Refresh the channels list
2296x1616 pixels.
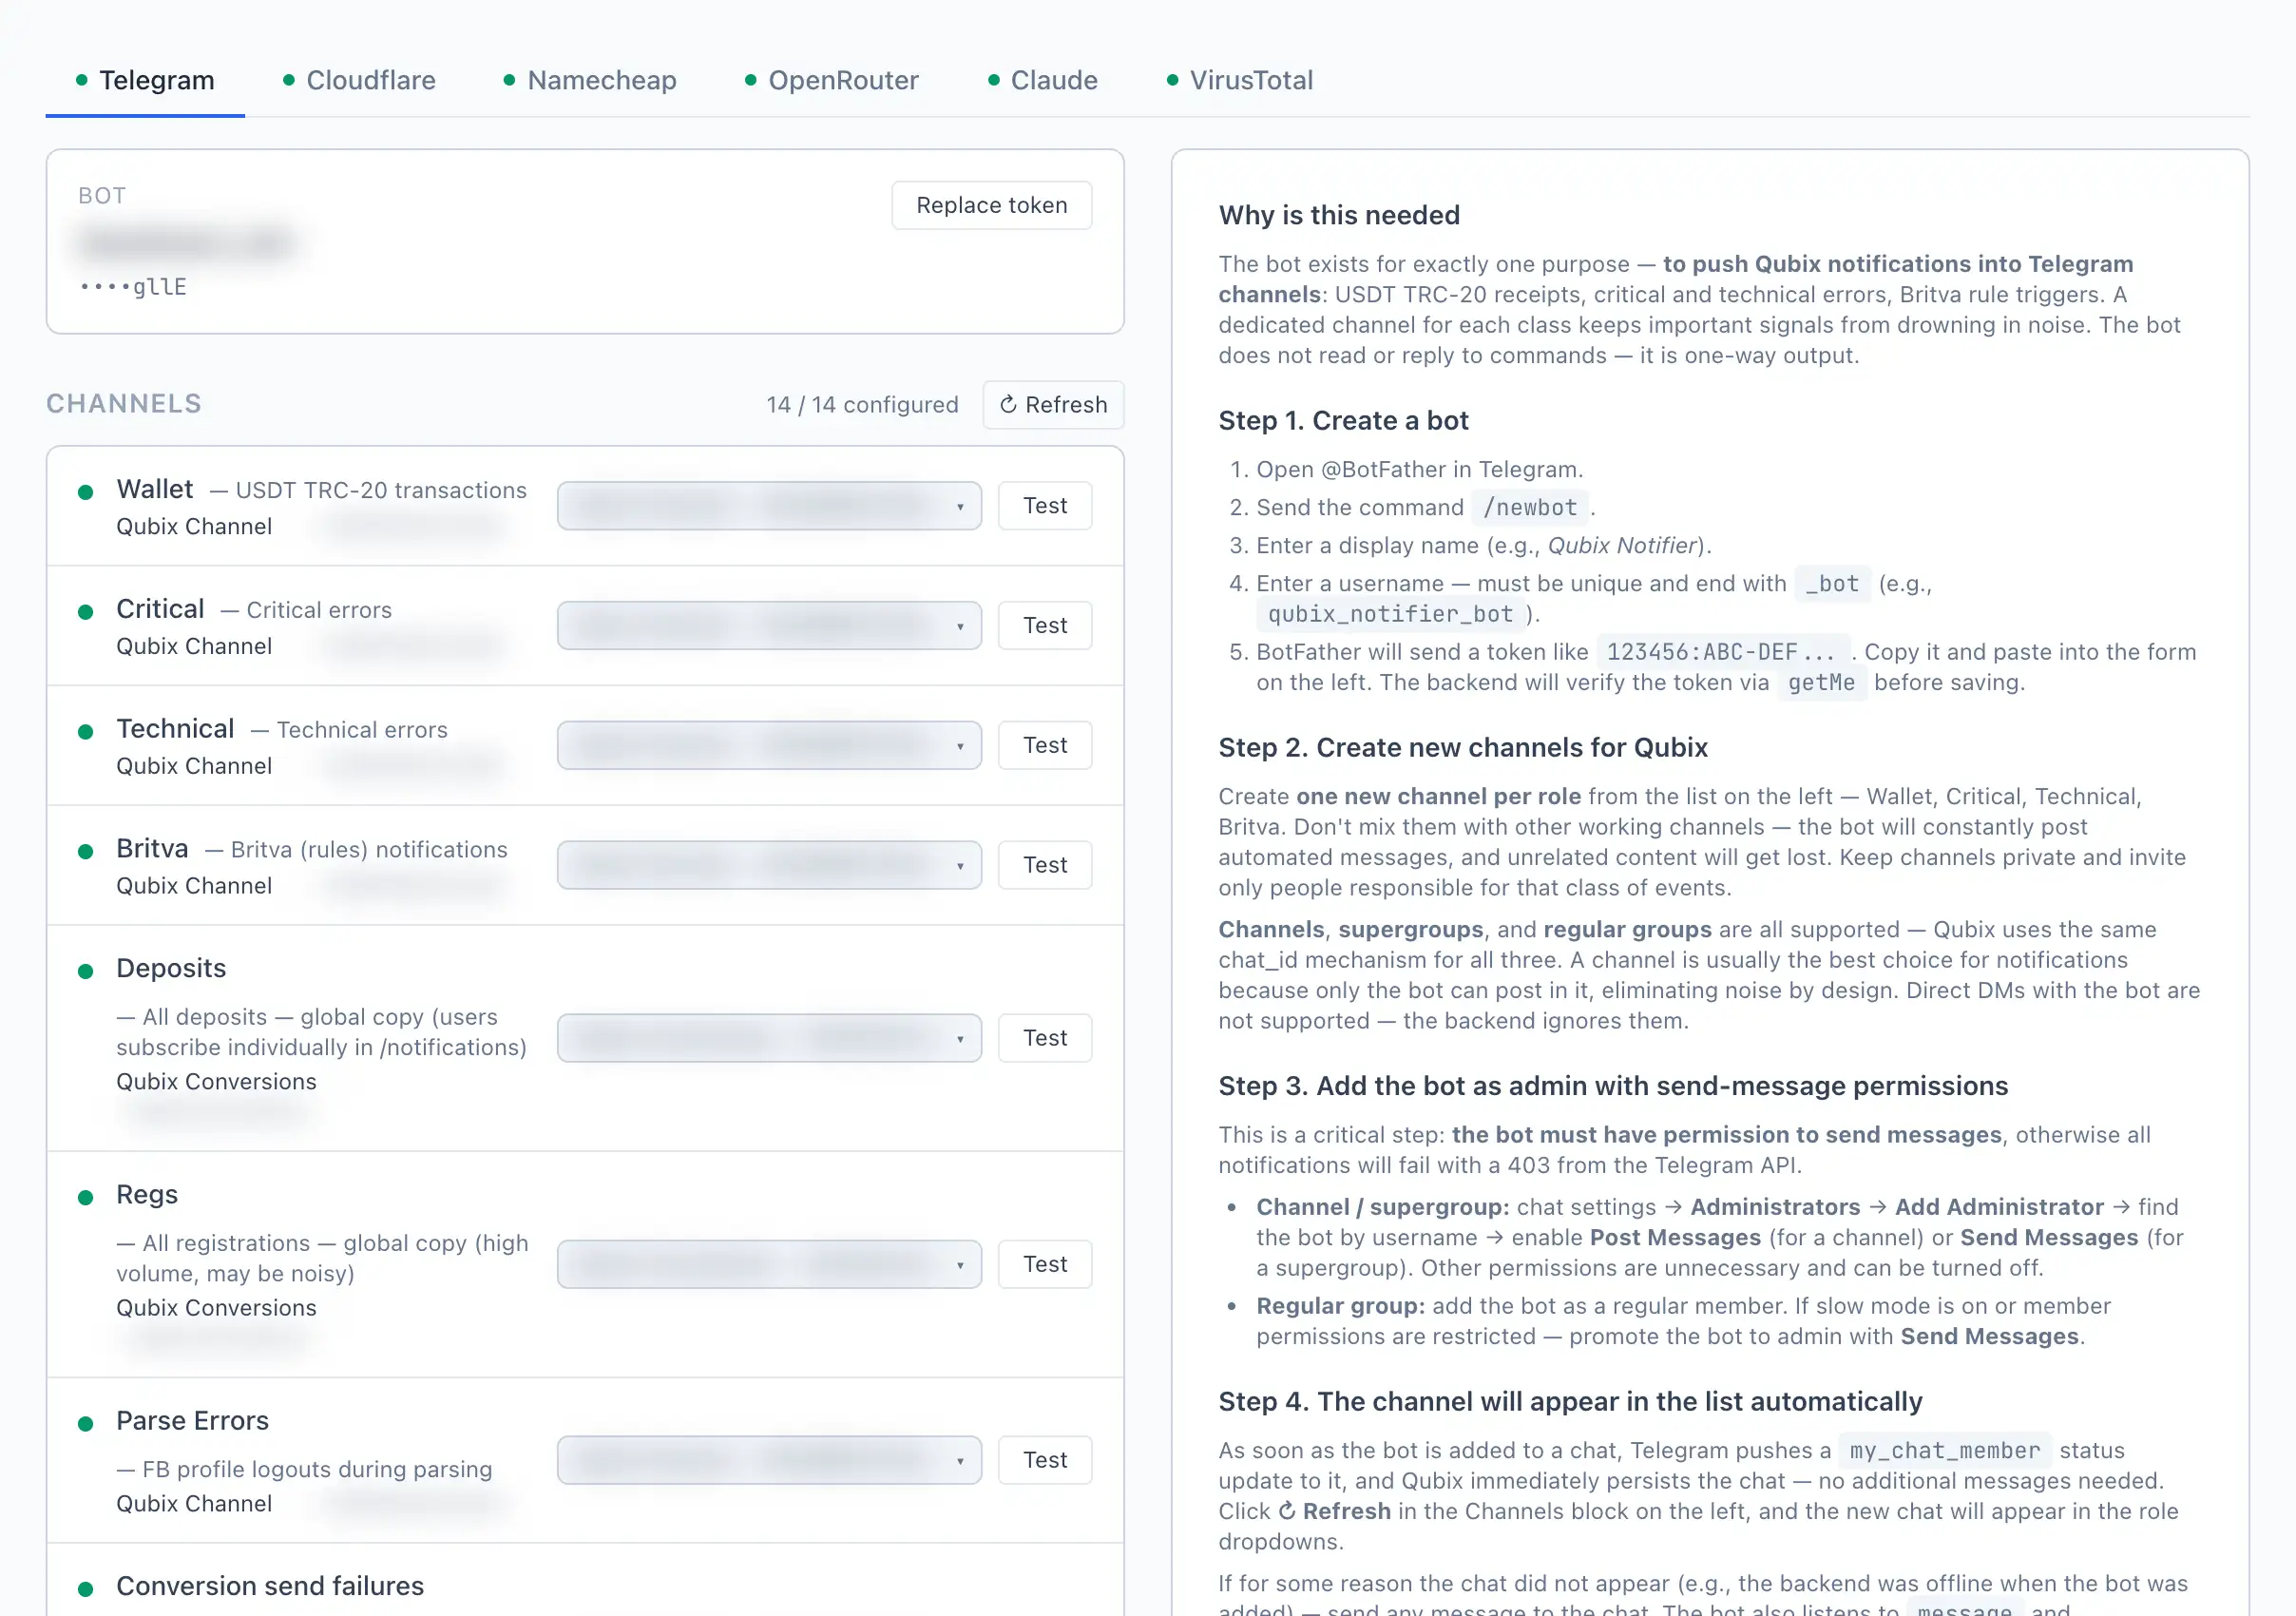(x=1053, y=404)
